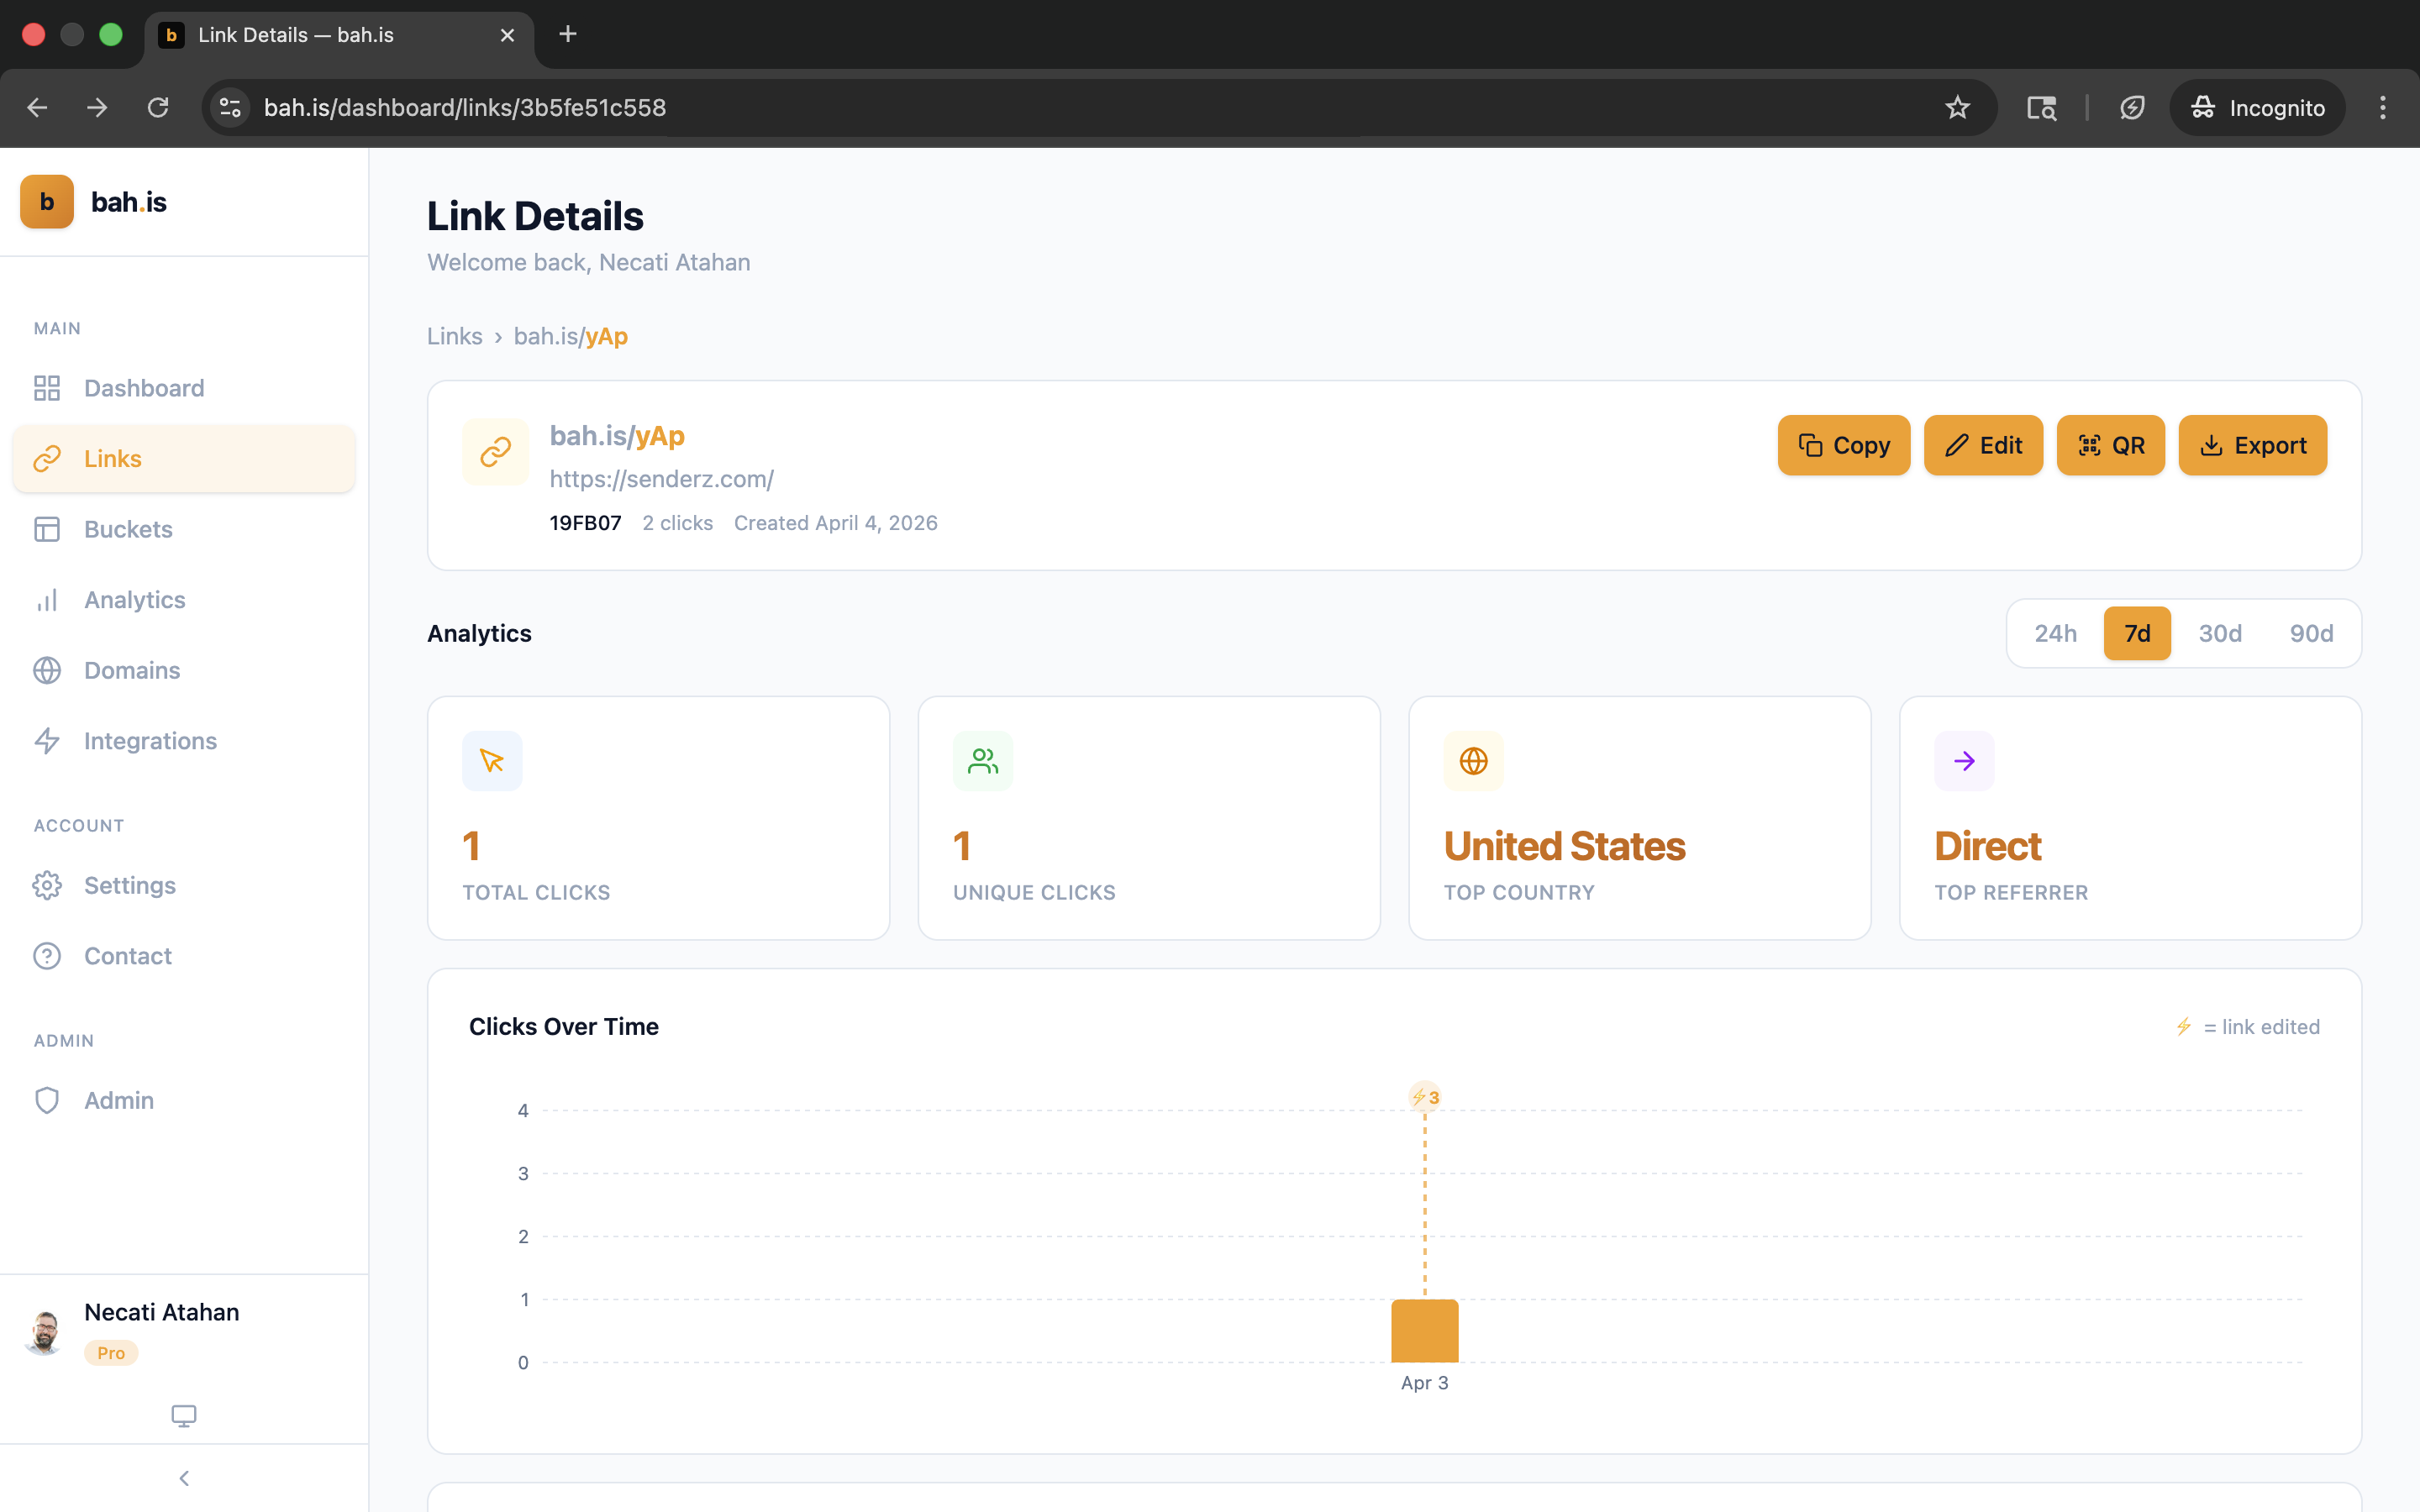The image size is (2420, 1512).
Task: Open the Admin shield icon
Action: pos(47,1100)
